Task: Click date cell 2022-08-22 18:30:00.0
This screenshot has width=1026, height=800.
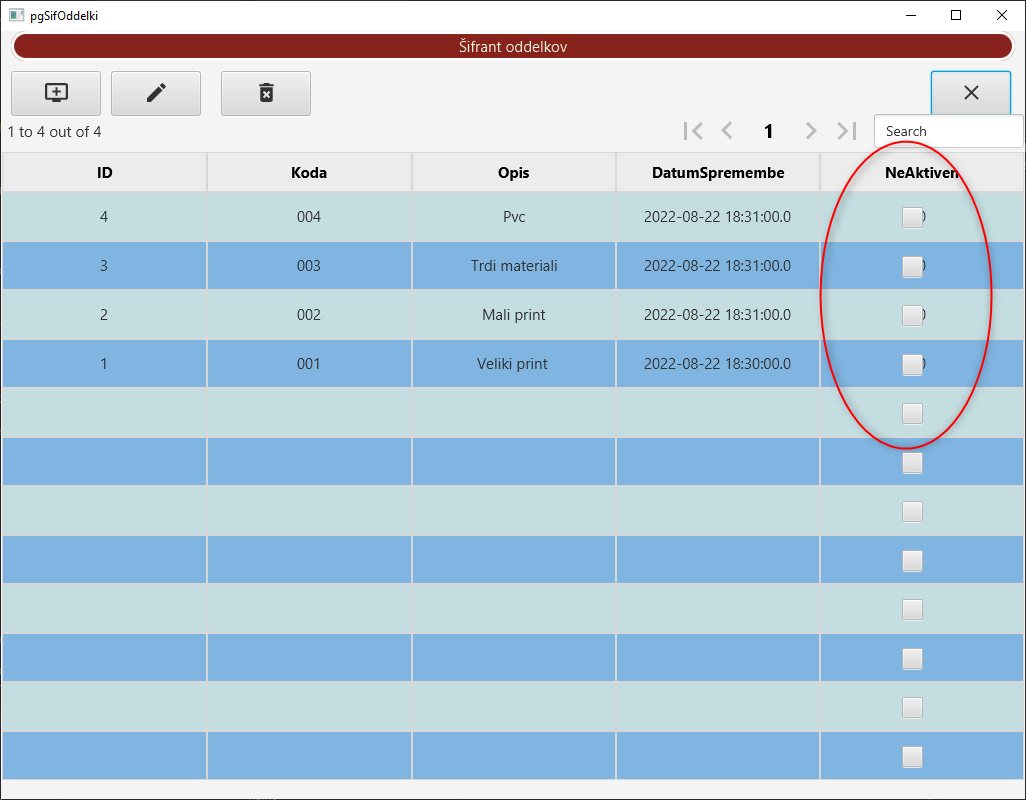Action: coord(718,364)
